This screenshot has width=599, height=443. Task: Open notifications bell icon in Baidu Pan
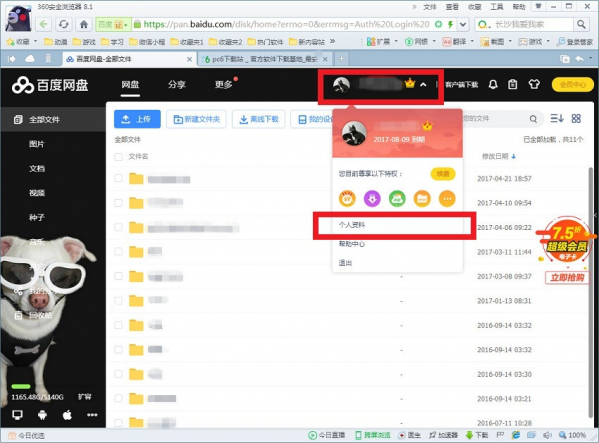[493, 84]
